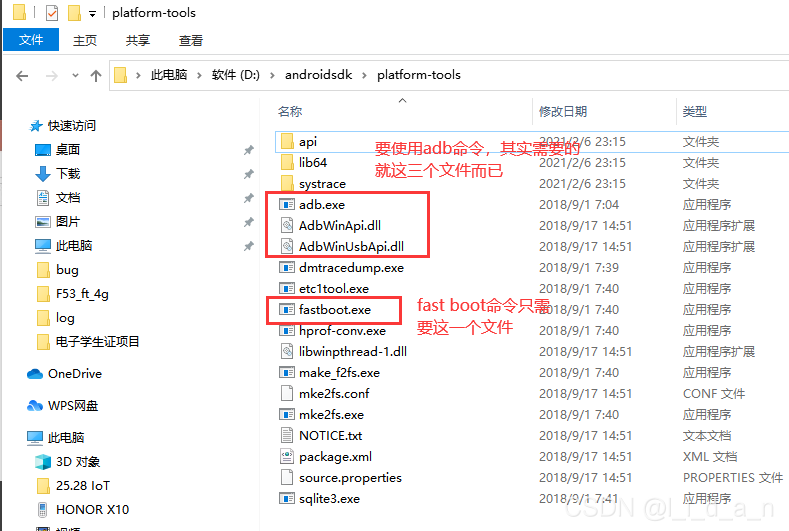This screenshot has height=531, width=789.
Task: Select OneDrive in the navigation pane
Action: coord(74,373)
